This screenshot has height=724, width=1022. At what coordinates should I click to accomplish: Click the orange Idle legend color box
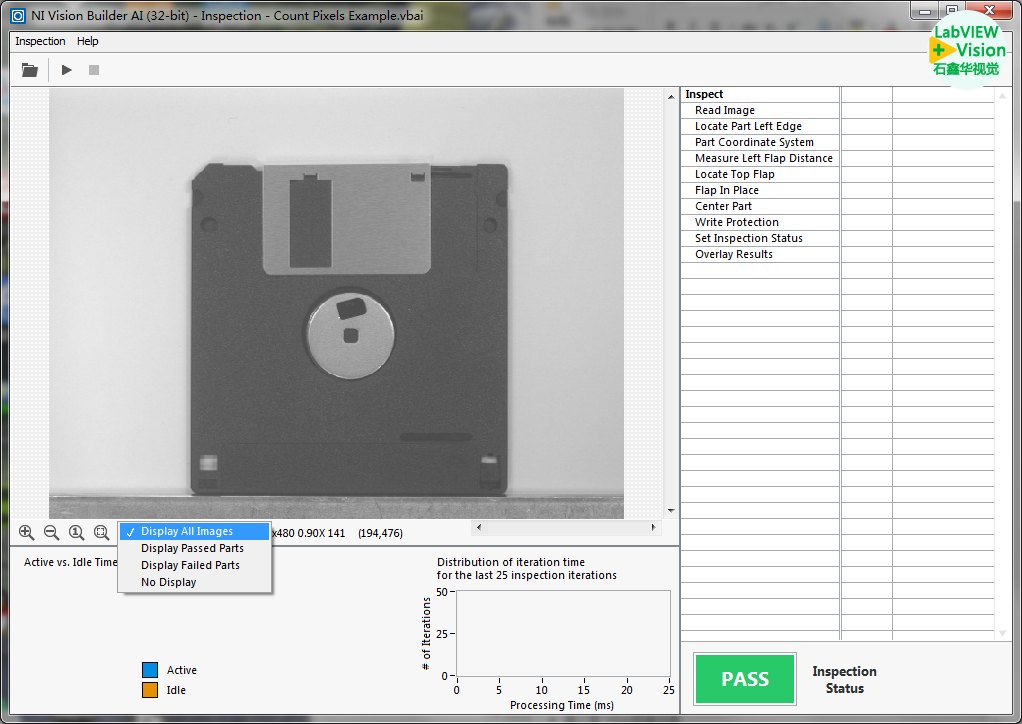150,690
